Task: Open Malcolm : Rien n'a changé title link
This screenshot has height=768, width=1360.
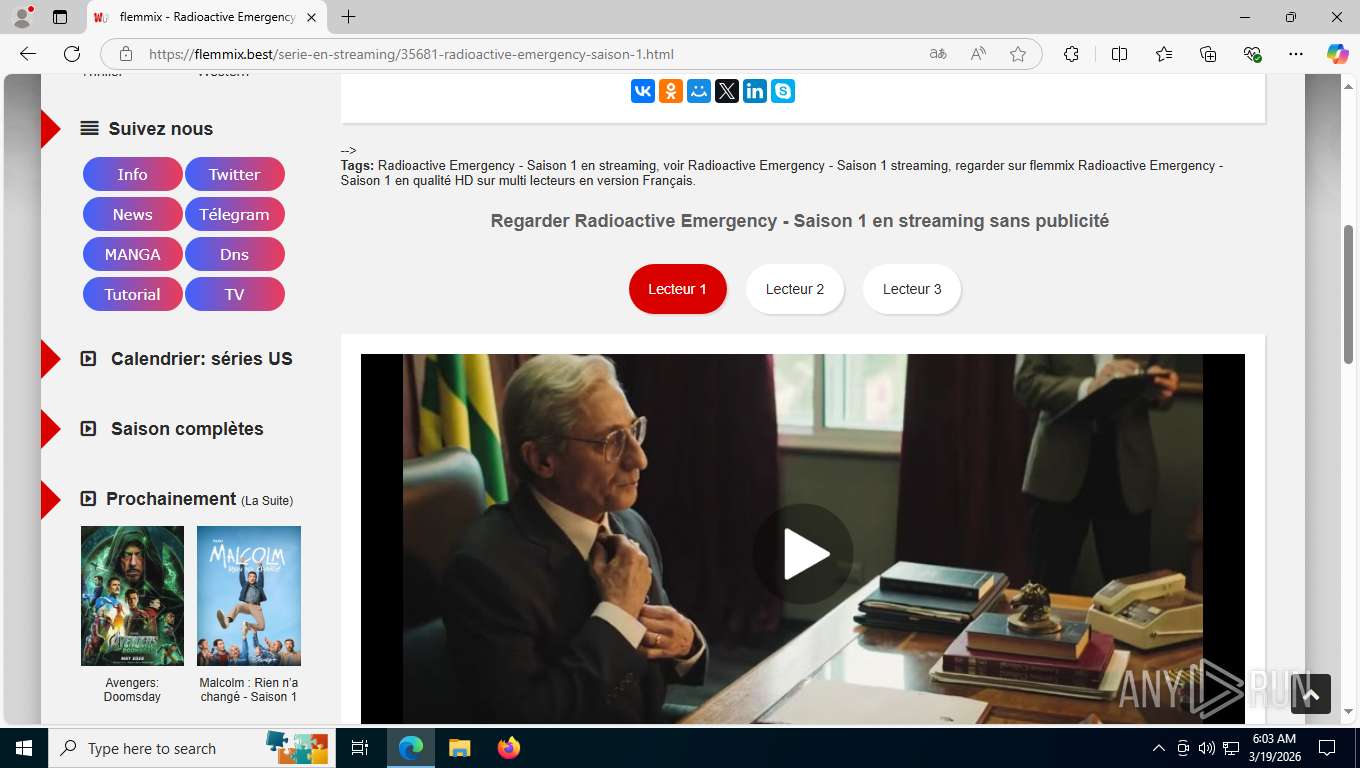Action: point(249,690)
